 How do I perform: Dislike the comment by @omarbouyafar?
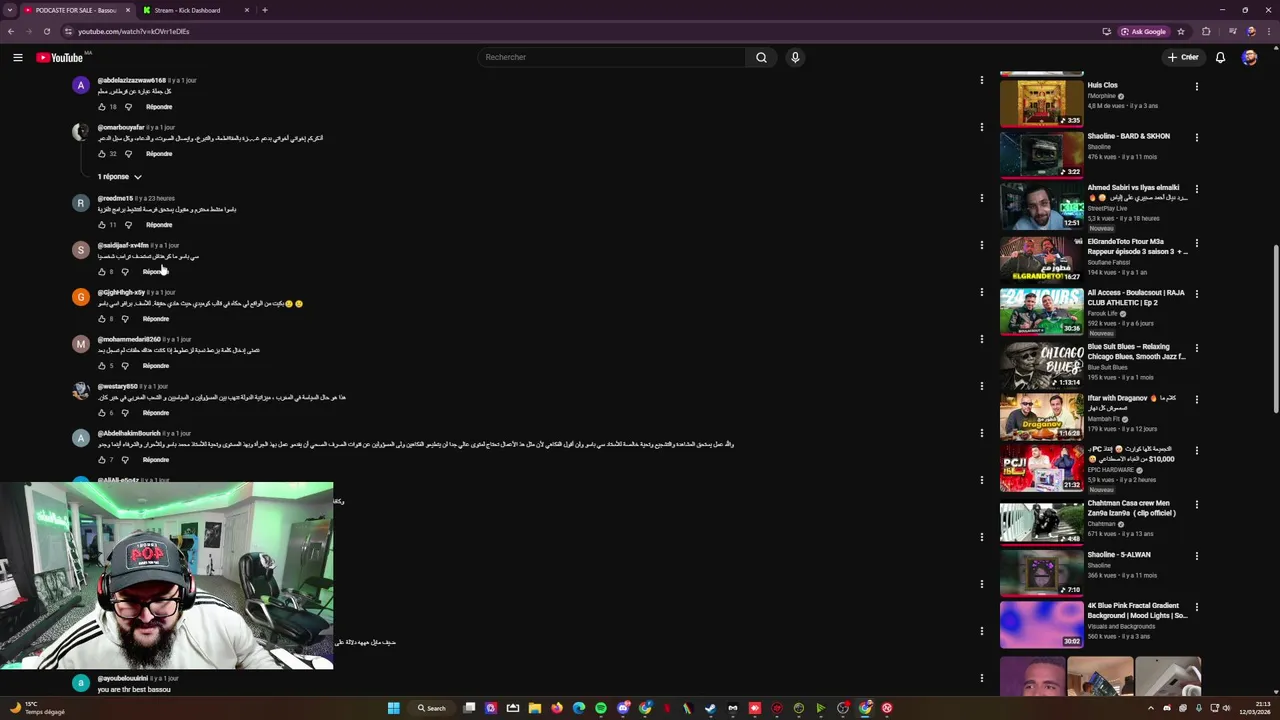128,154
